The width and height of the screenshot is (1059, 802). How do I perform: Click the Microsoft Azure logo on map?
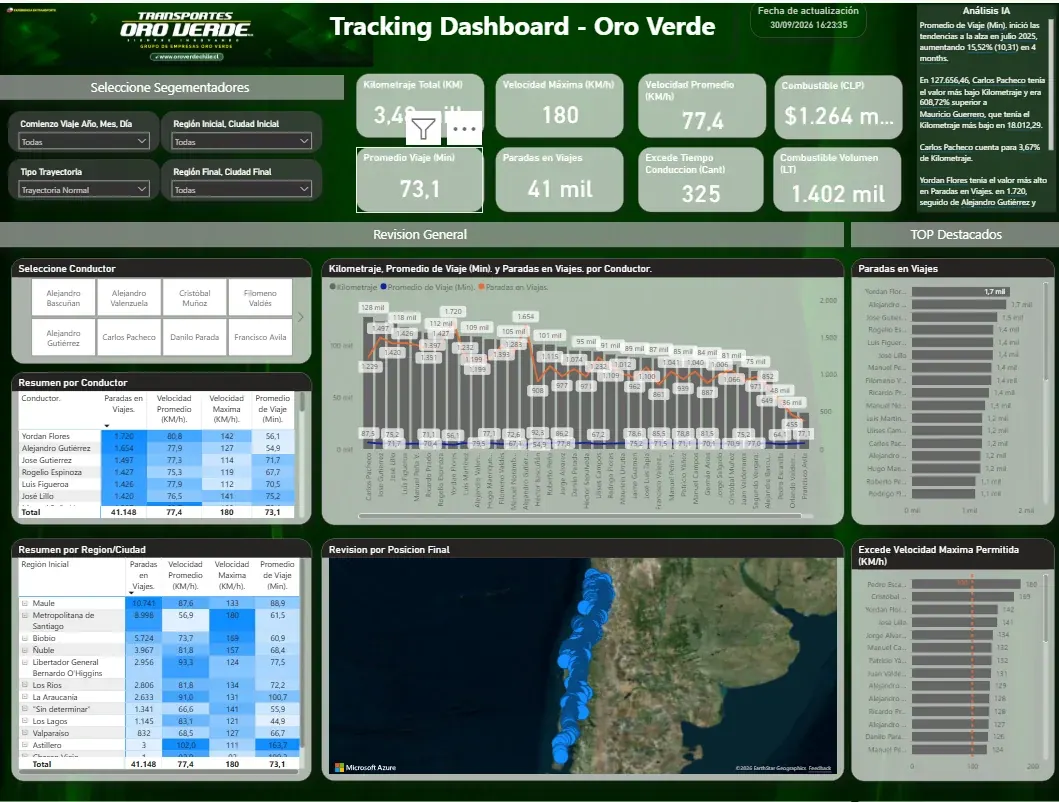click(365, 768)
